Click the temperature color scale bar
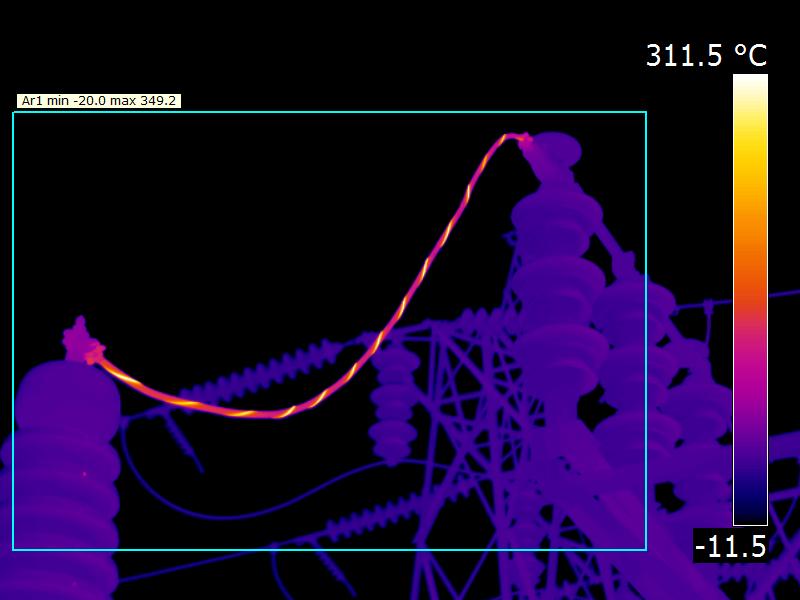This screenshot has width=800, height=600. pos(751,299)
